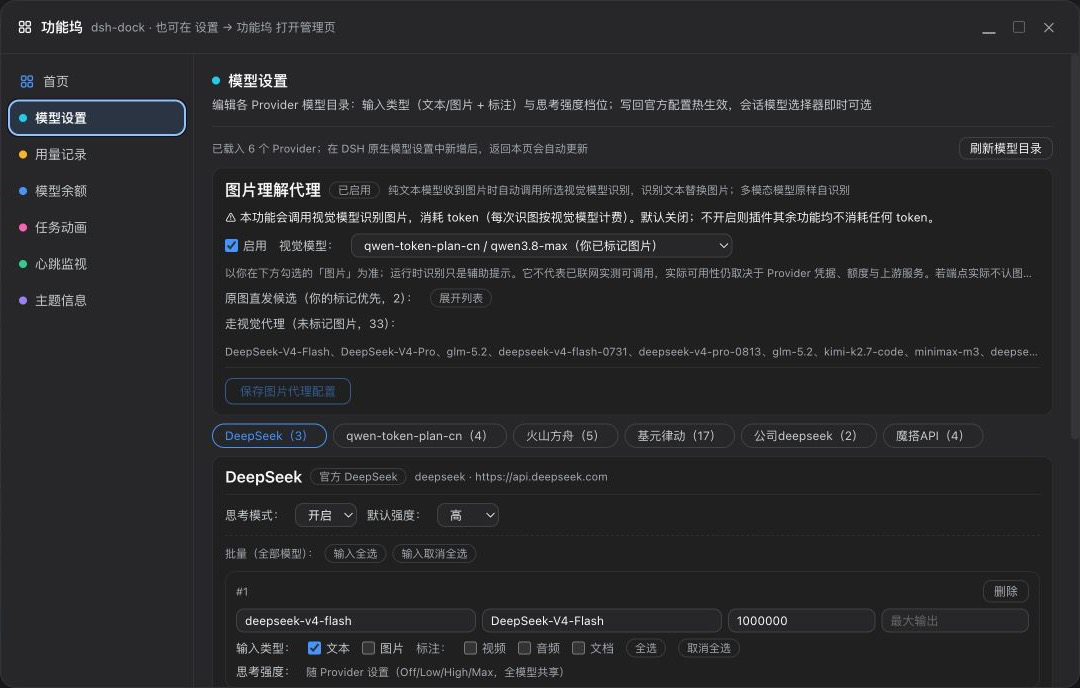Viewport: 1080px width, 688px height.
Task: Click the 功能坞 grid icon in title bar
Action: [x=25, y=27]
